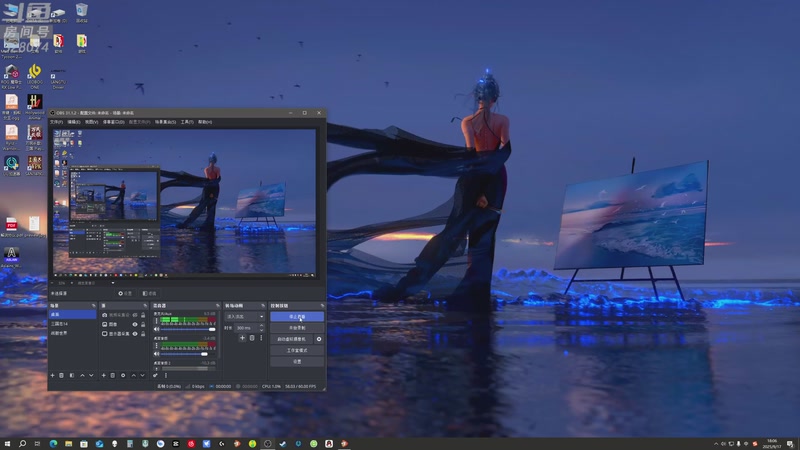This screenshot has width=800, height=450.
Task: Select the LEOBOG ONE desktop icon
Action: tap(35, 77)
